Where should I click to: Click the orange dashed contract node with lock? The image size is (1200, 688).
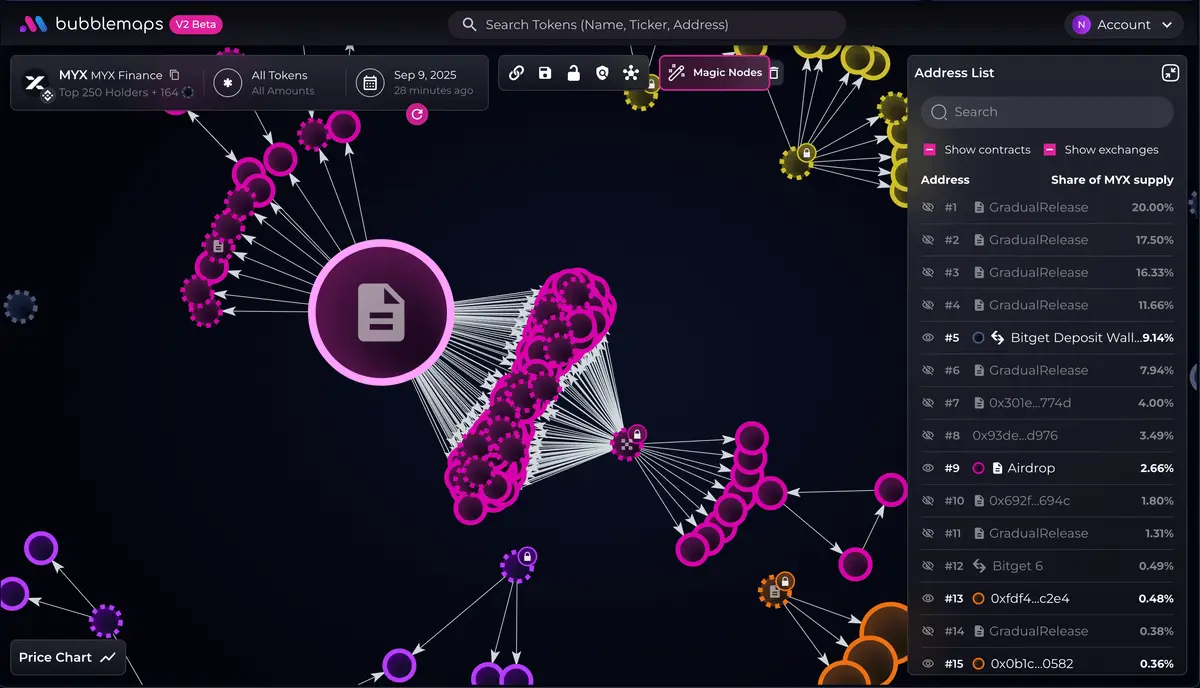point(774,590)
